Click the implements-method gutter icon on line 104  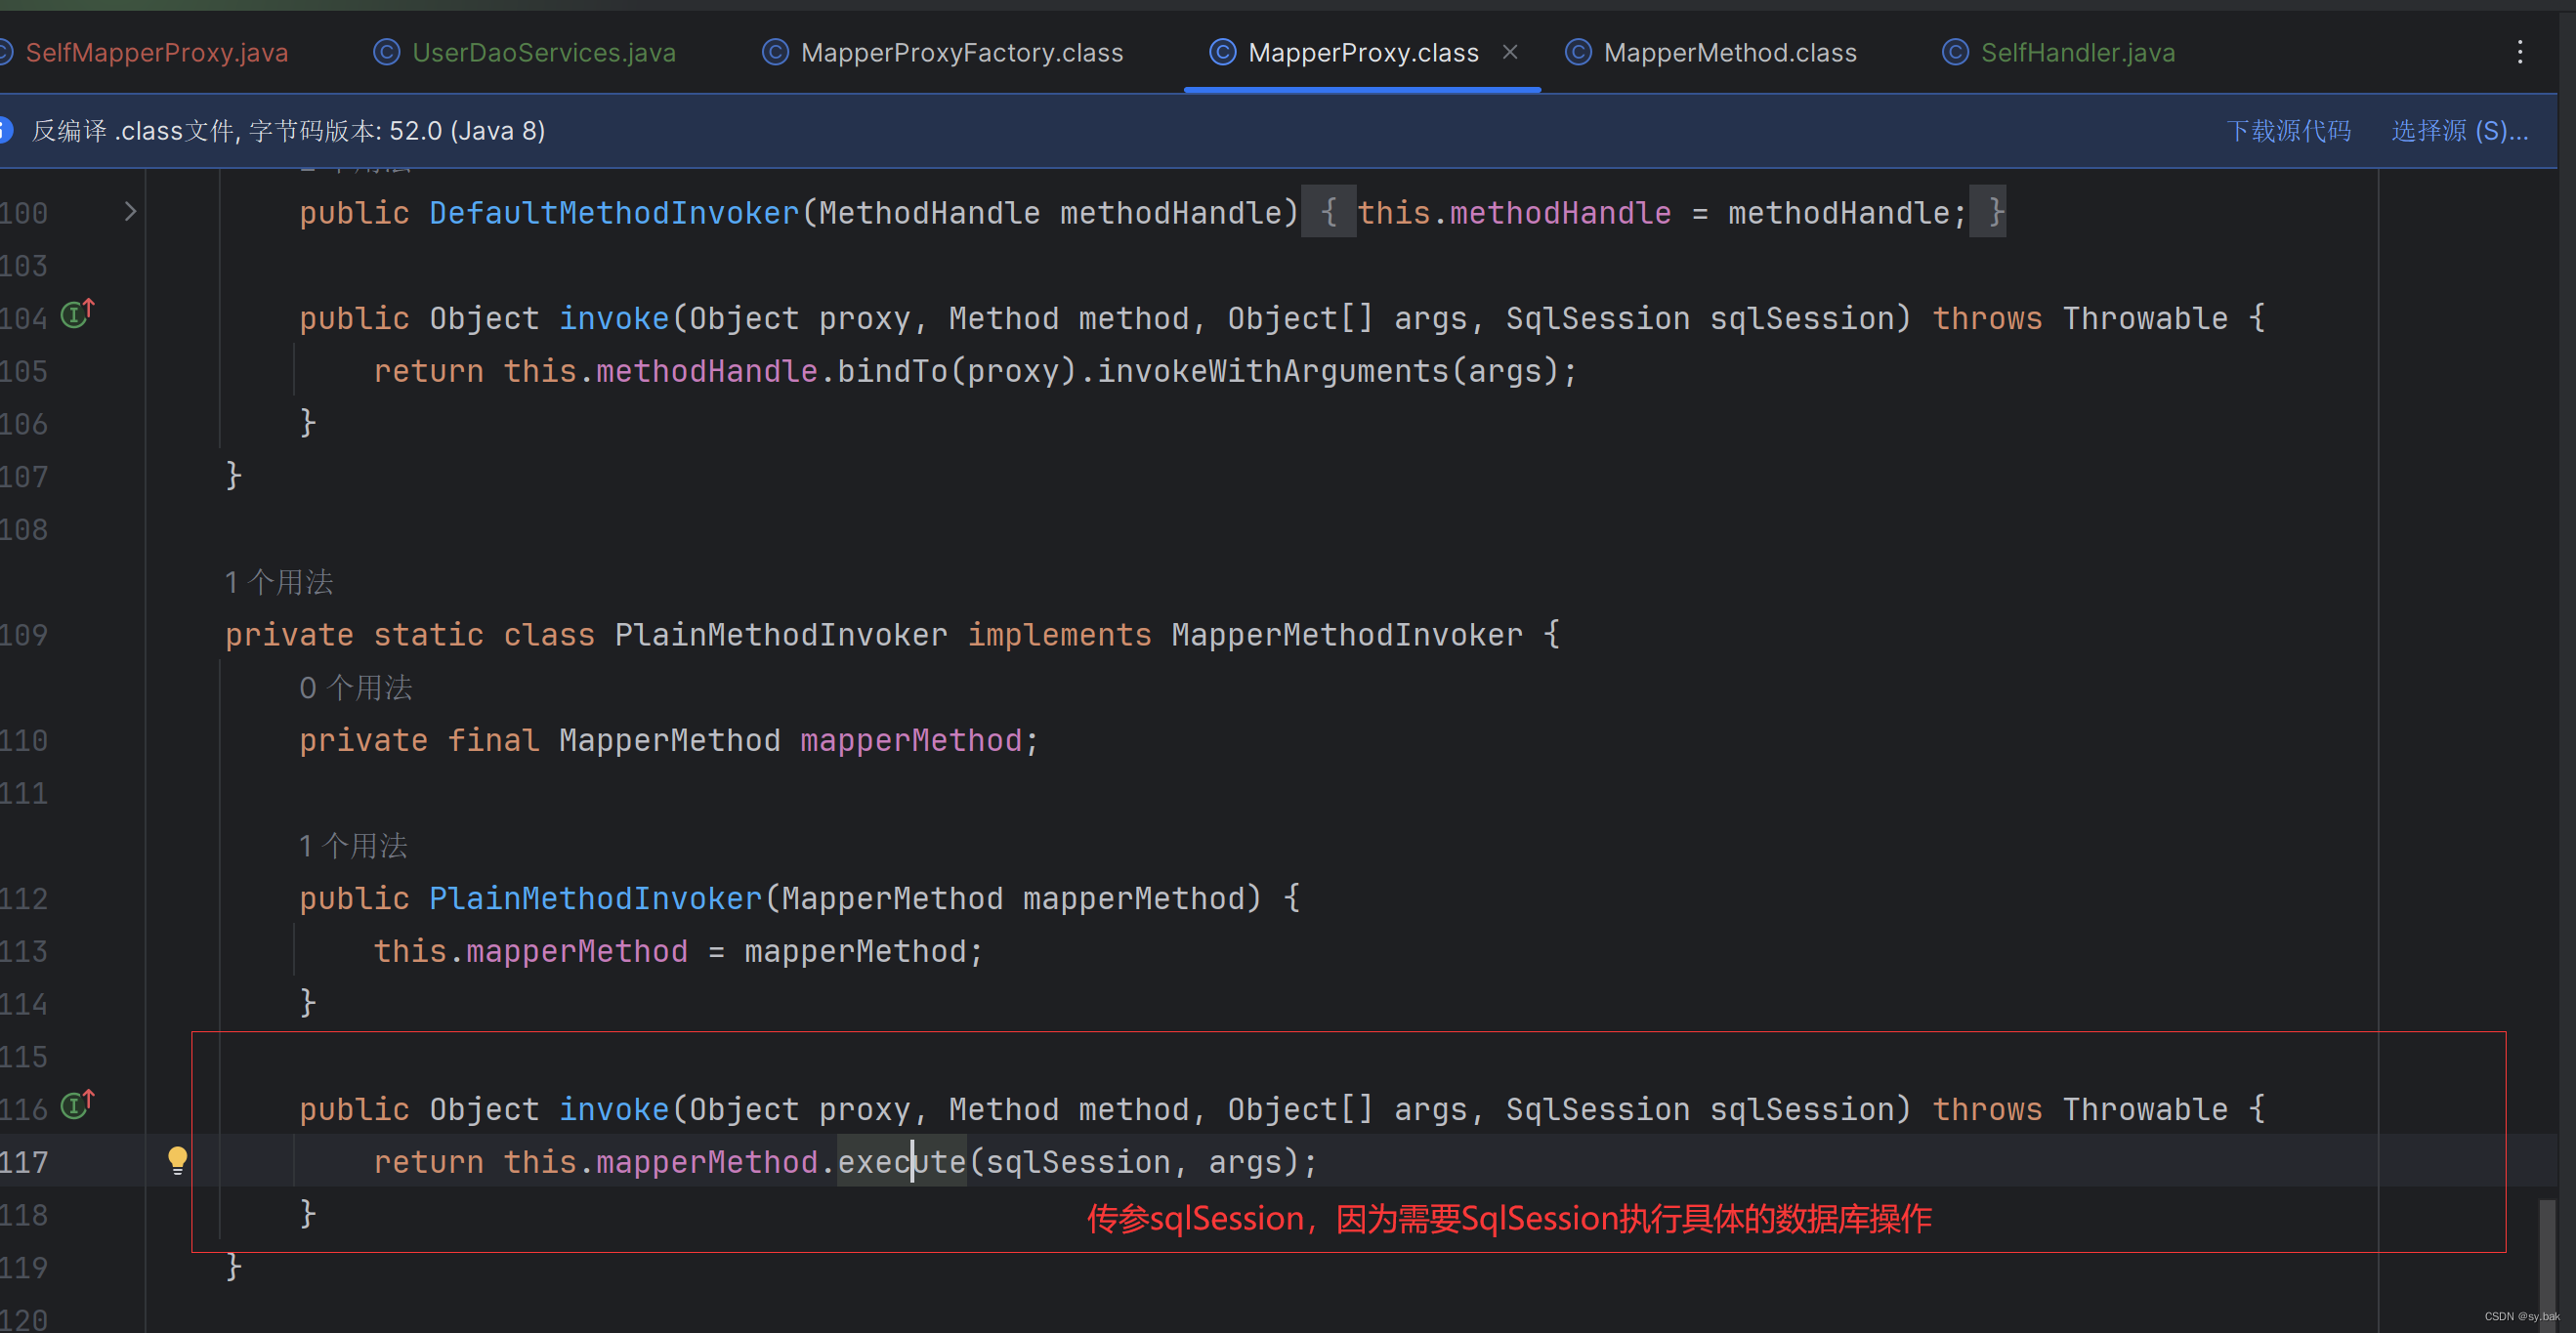pyautogui.click(x=77, y=315)
